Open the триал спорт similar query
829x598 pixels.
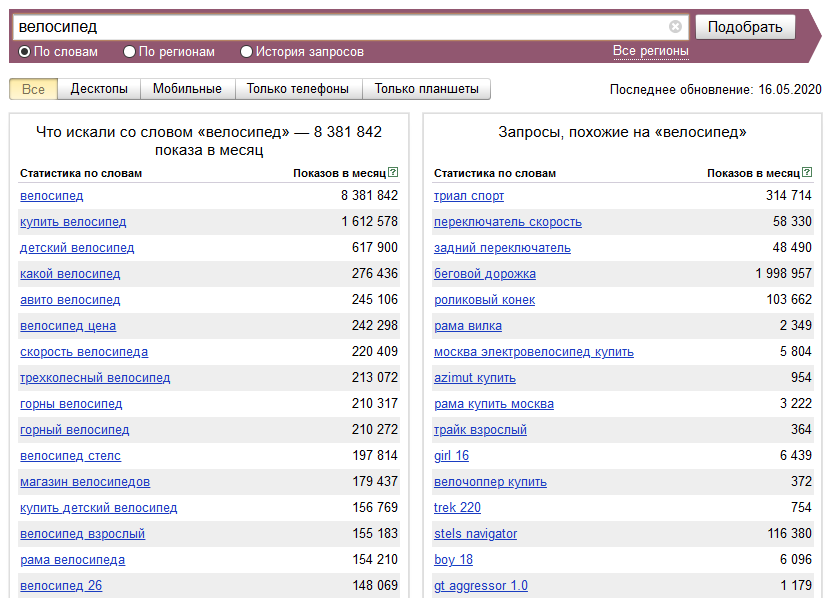pos(468,196)
